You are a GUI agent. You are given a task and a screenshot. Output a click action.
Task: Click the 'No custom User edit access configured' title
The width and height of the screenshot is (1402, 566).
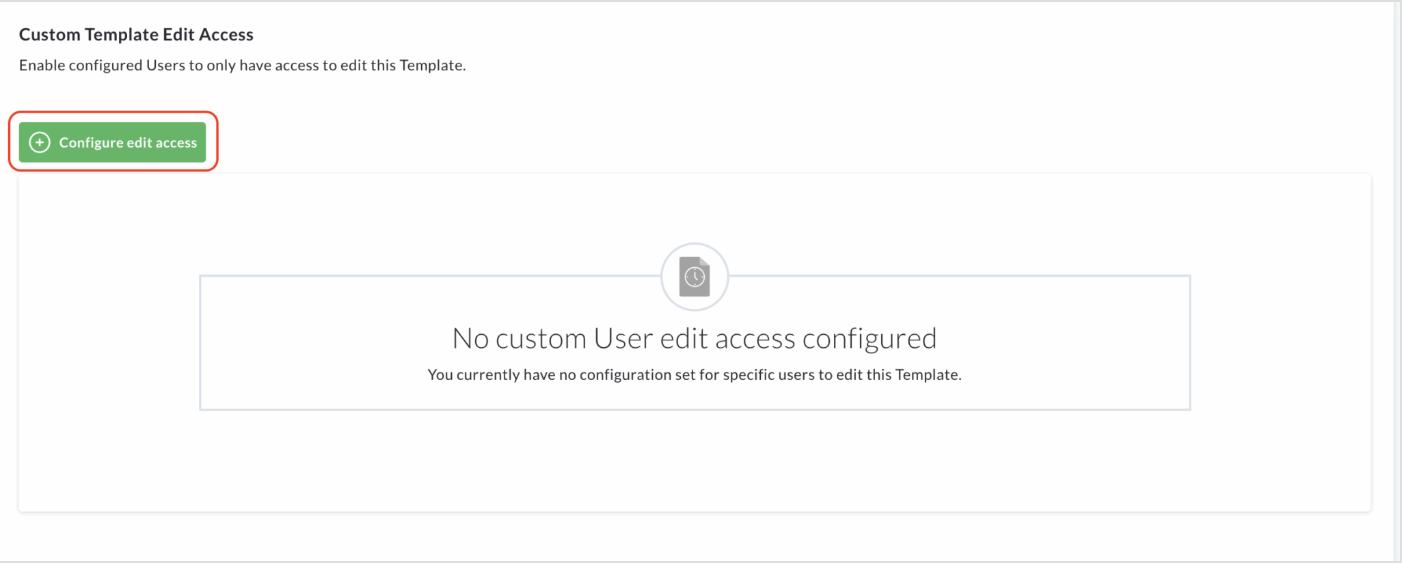click(695, 338)
